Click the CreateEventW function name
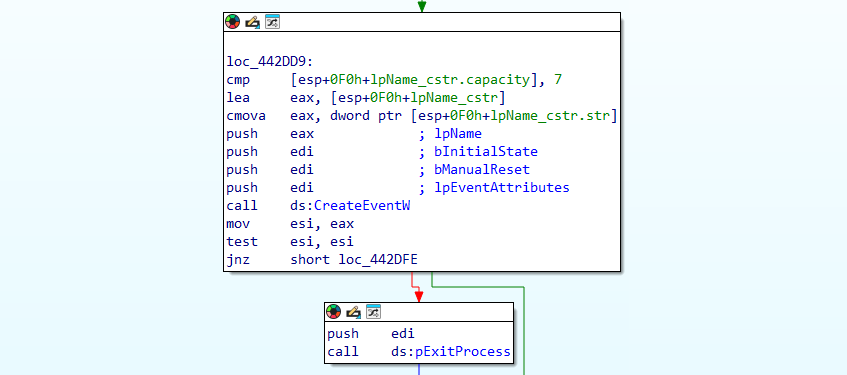The image size is (847, 375). coord(362,206)
